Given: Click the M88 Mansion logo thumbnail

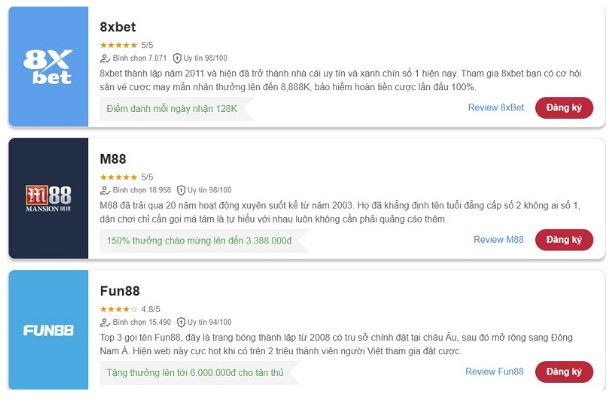Looking at the screenshot, I should [x=48, y=198].
